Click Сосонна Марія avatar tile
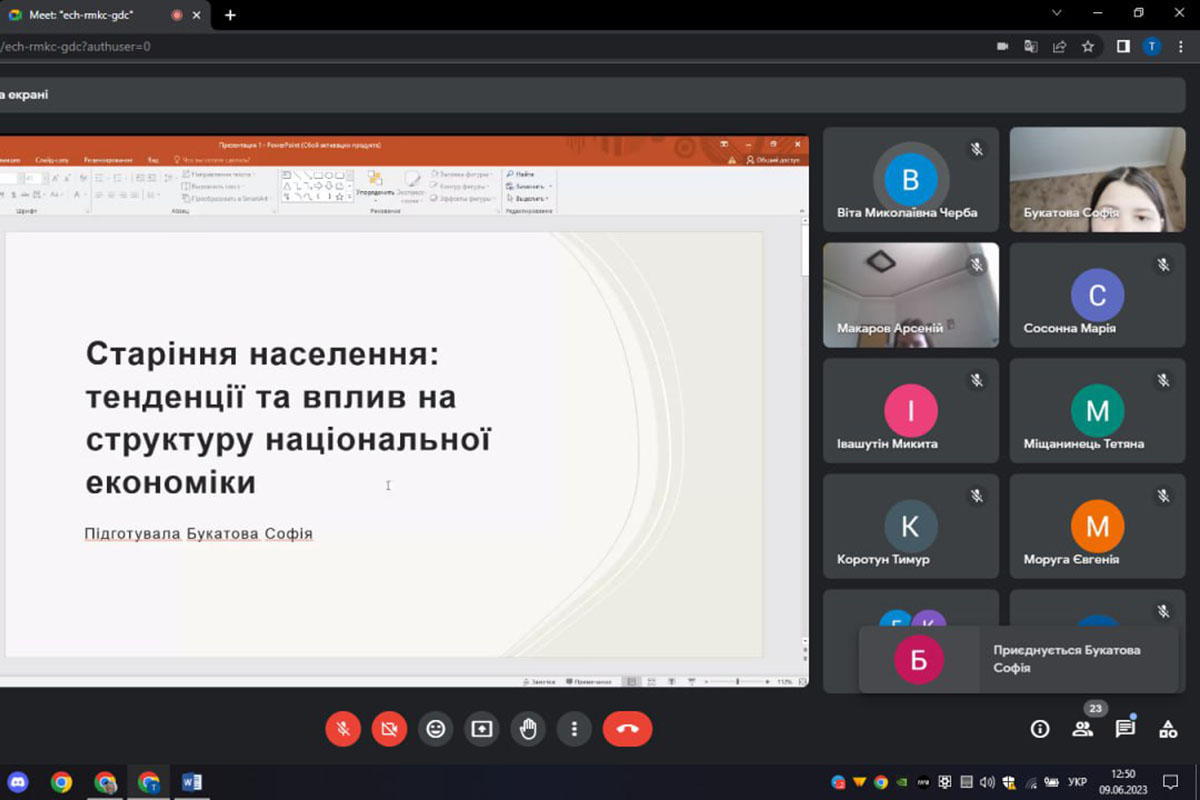 [x=1097, y=295]
